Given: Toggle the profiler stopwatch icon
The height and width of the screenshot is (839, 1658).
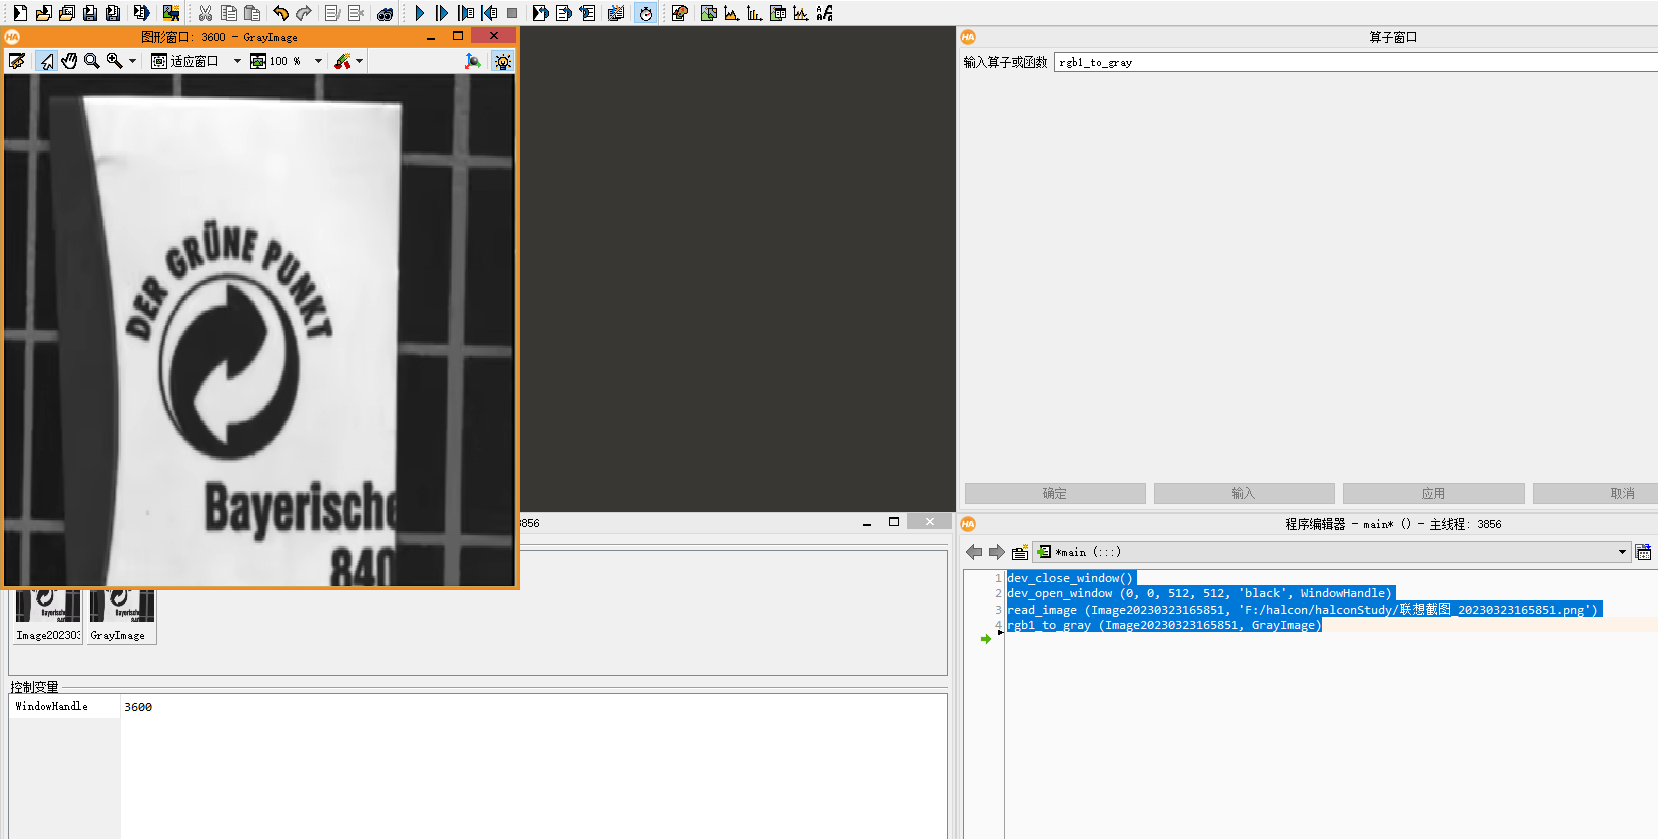Looking at the screenshot, I should click(646, 13).
